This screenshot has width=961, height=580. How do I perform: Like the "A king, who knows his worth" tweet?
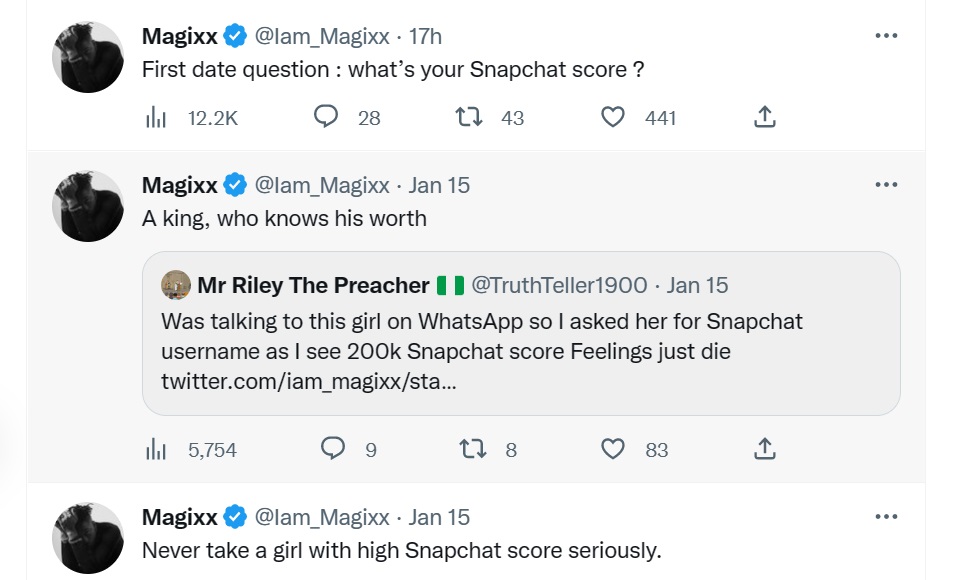coord(613,450)
